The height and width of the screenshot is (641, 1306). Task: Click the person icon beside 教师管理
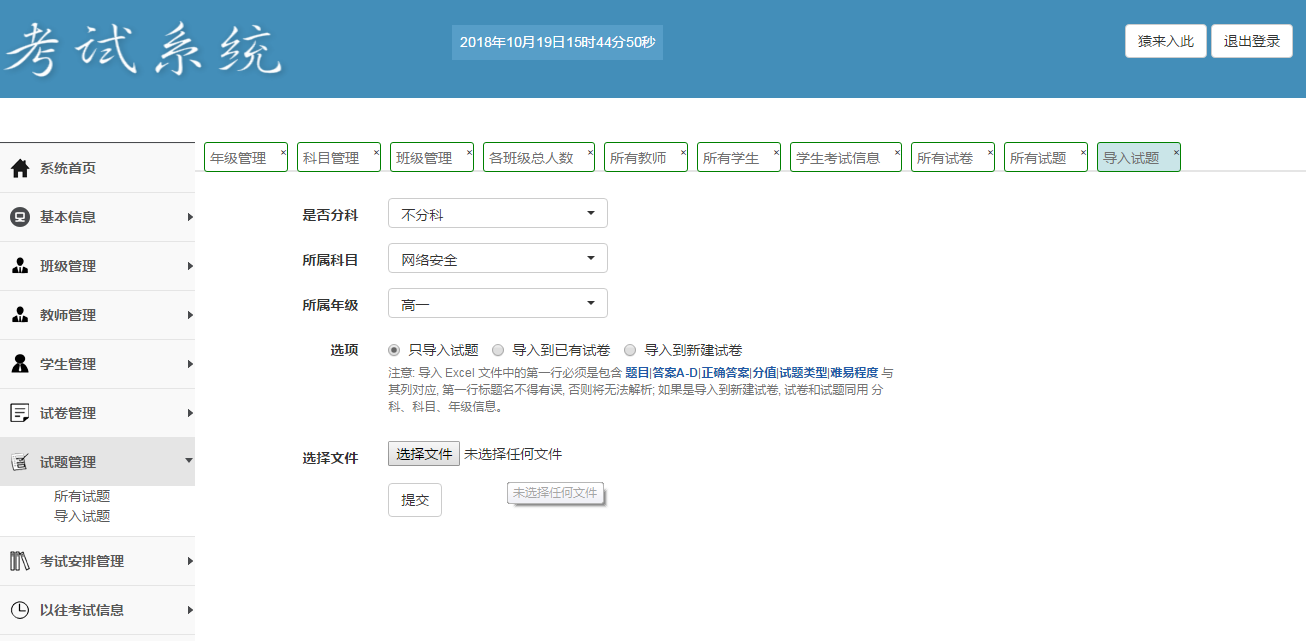point(20,315)
